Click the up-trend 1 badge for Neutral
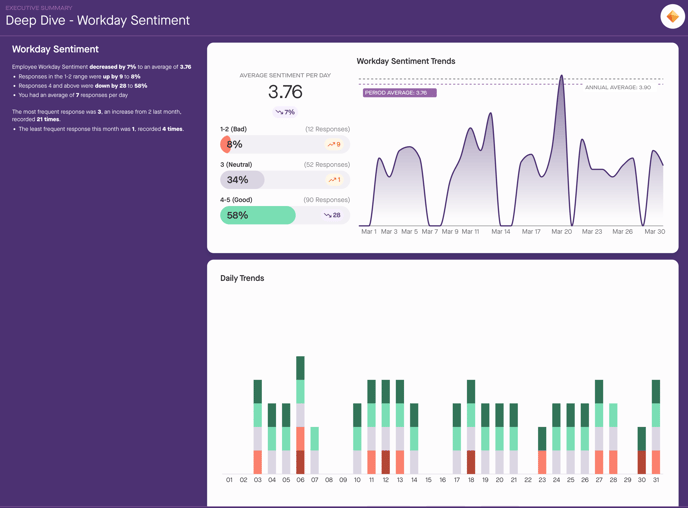Viewport: 688px width, 508px height. [334, 180]
